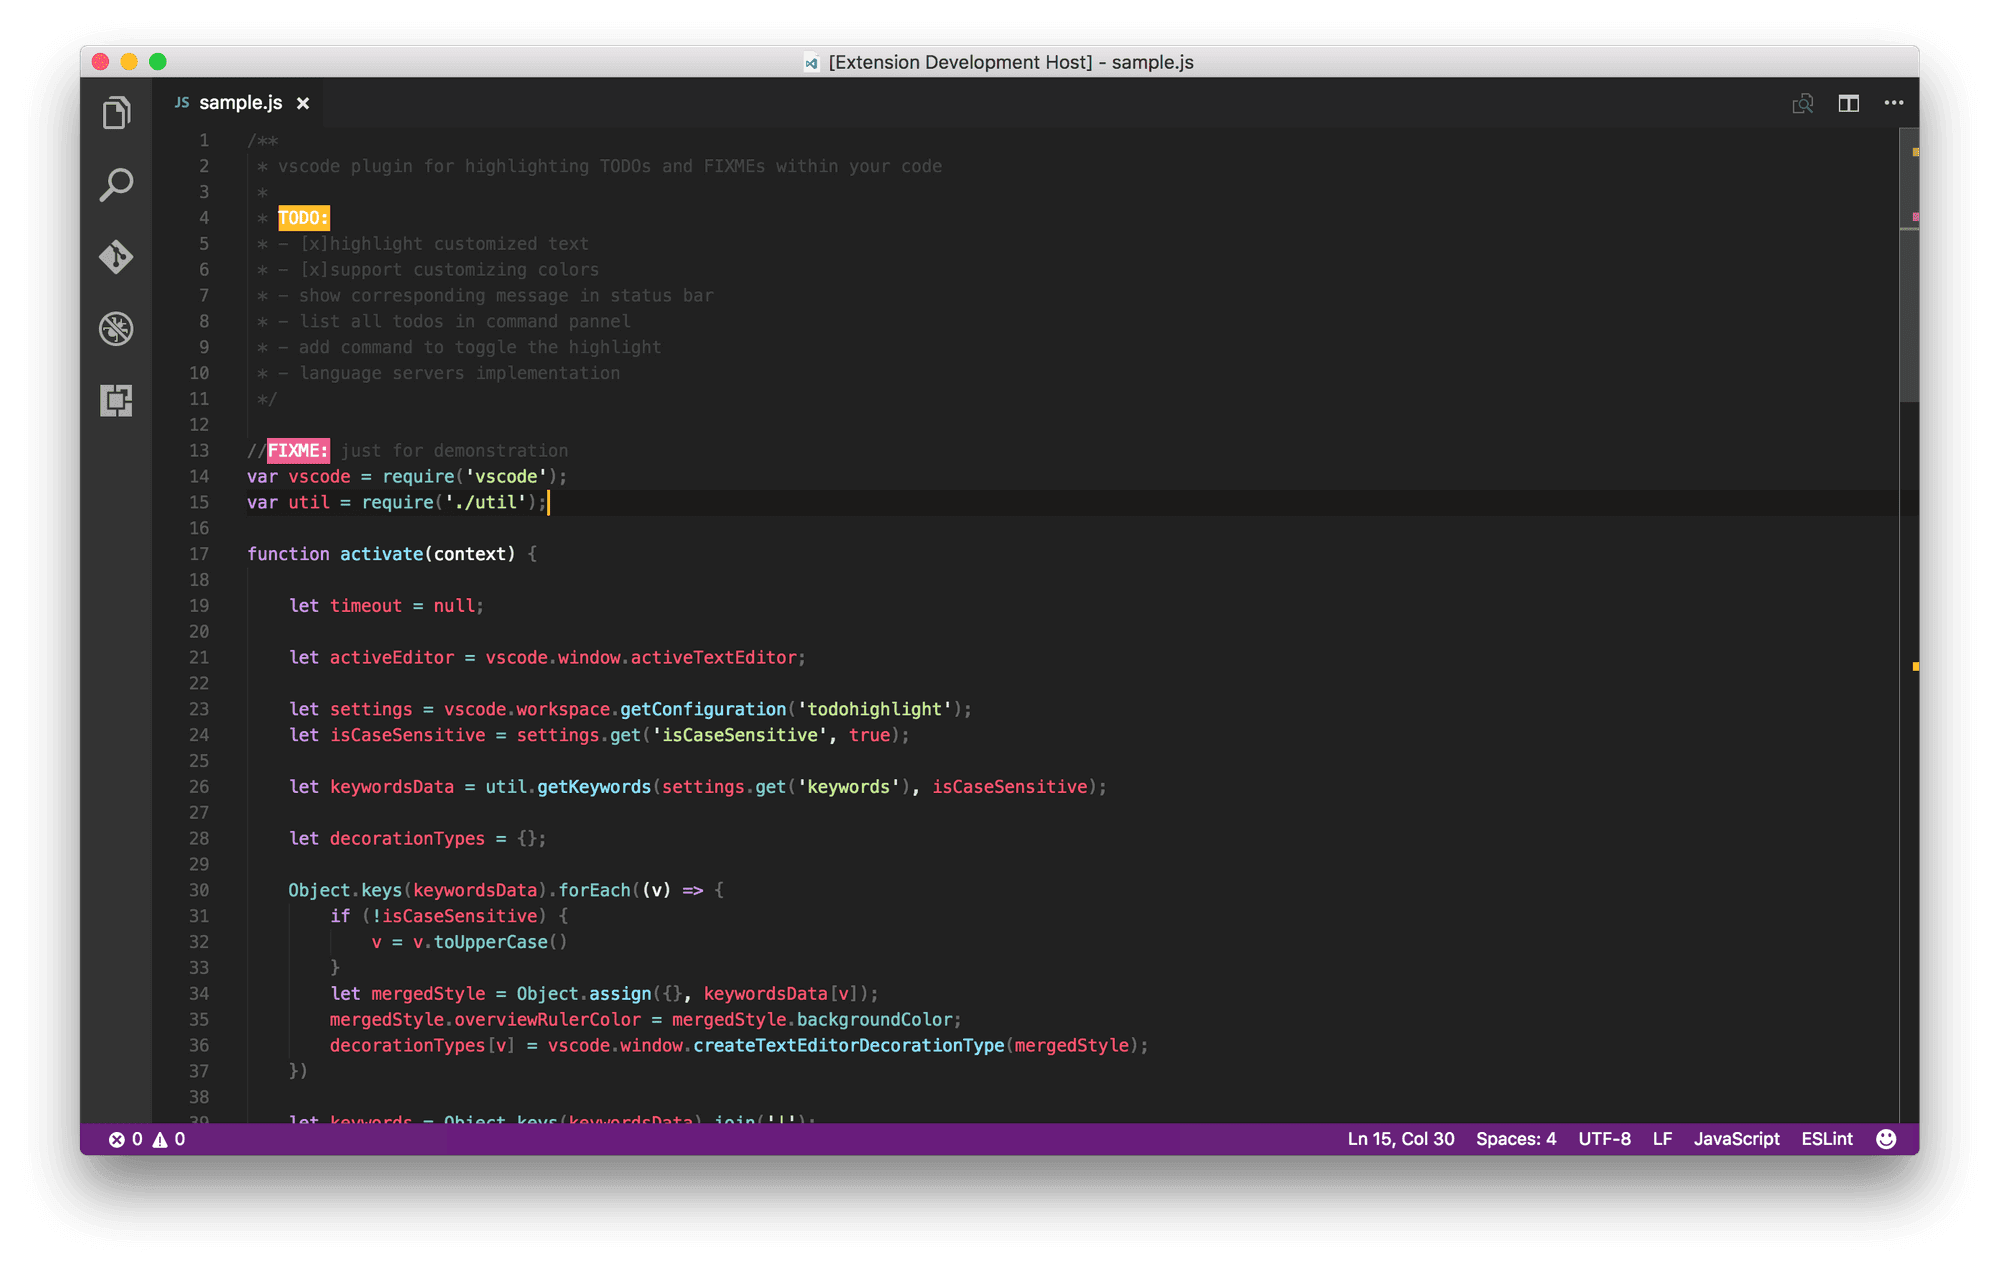
Task: Click the pink FIXME overview ruler marker
Action: click(x=1915, y=216)
